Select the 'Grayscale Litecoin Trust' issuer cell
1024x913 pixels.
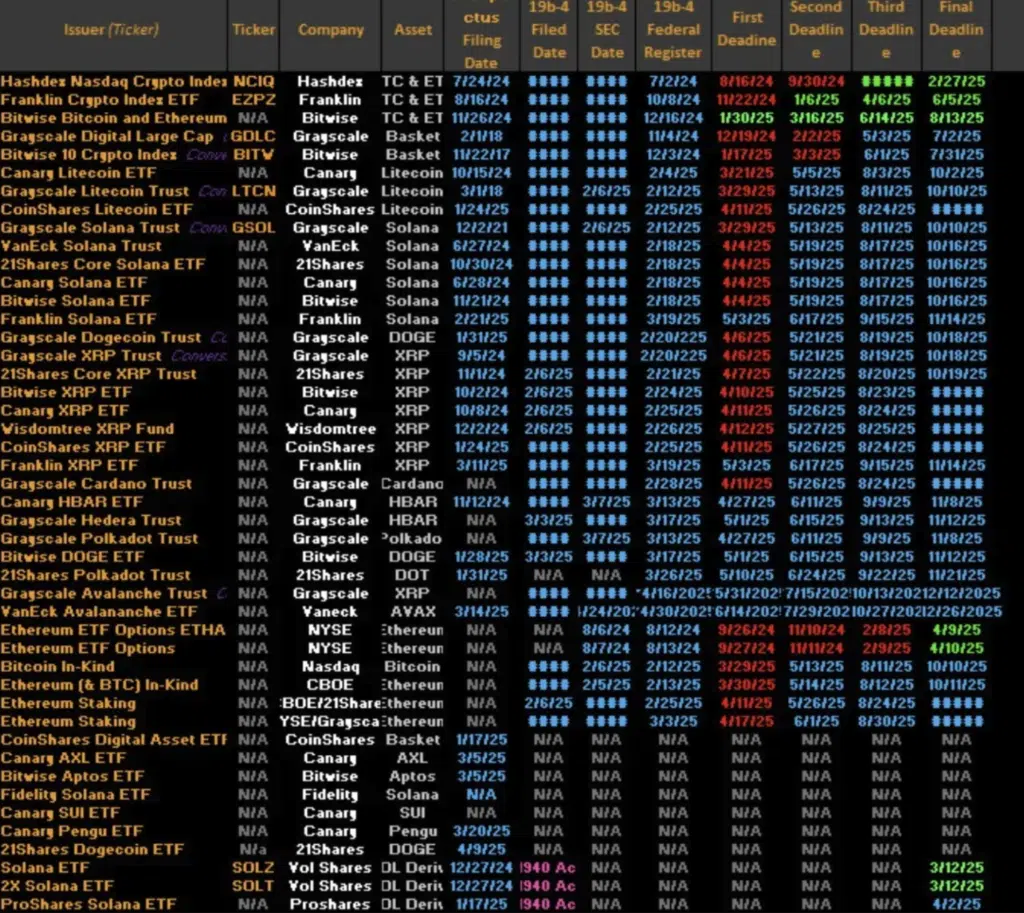tap(95, 191)
